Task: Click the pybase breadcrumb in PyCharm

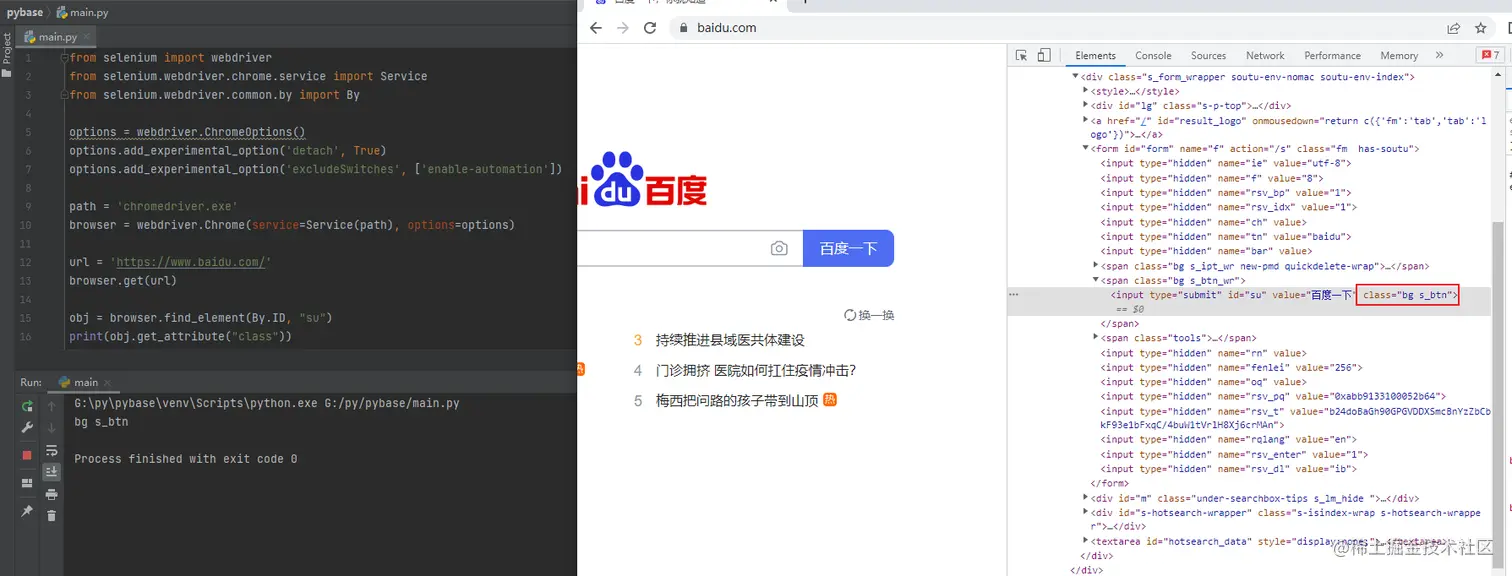Action: click(25, 13)
